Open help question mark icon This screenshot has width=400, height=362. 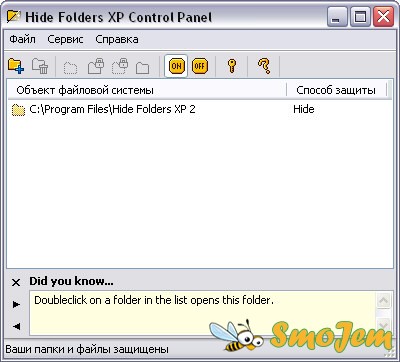coord(264,66)
